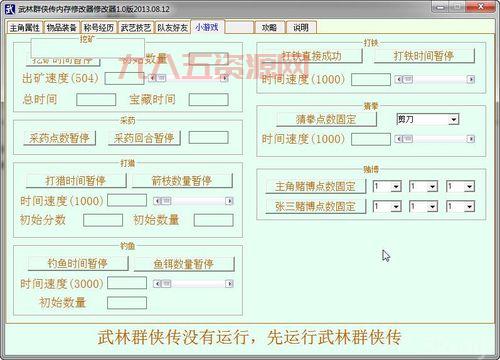Click left arrow of 出矿速度 slider

pos(152,78)
